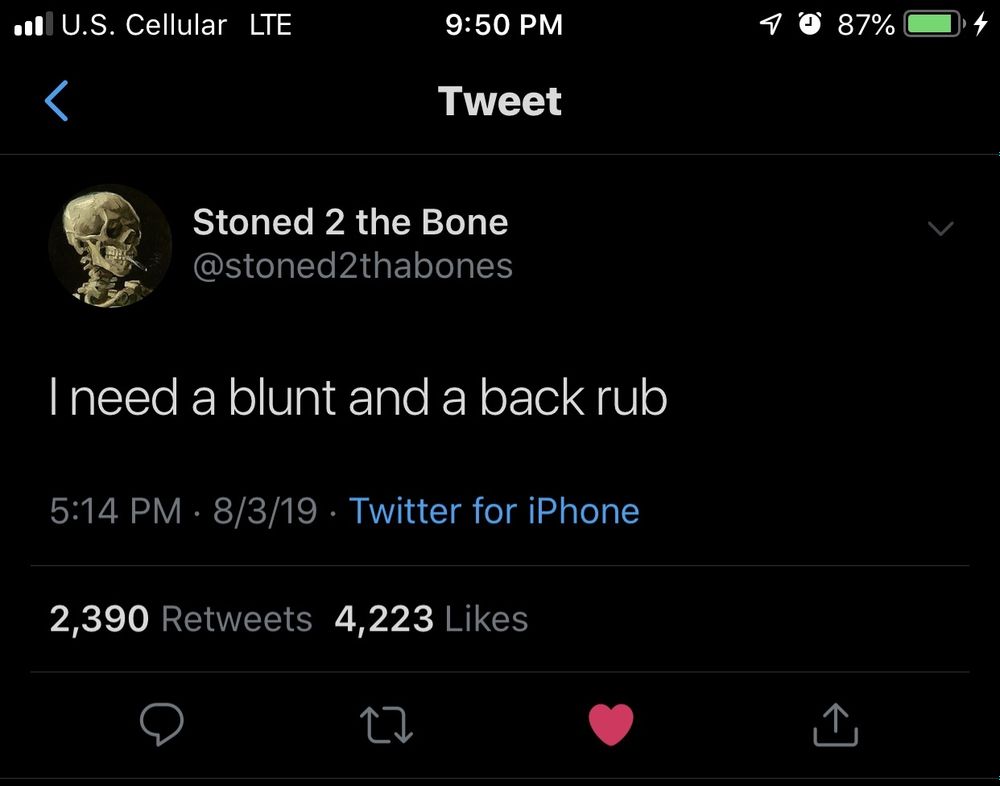Select the tweet text about back rub
Image resolution: width=1000 pixels, height=786 pixels.
click(x=358, y=398)
